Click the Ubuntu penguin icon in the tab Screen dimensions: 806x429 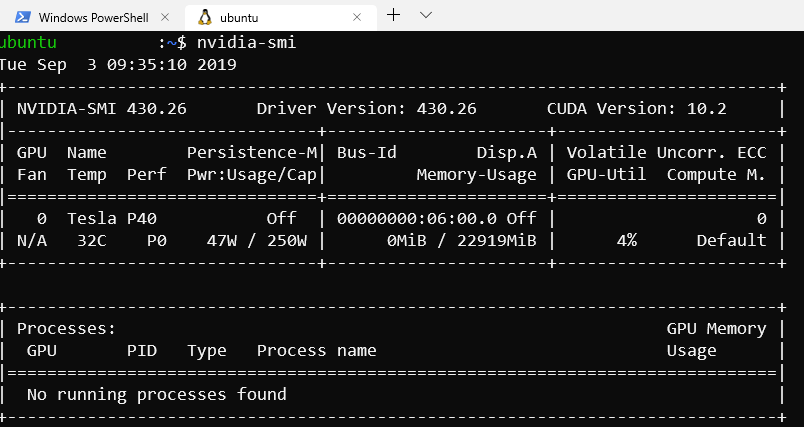point(205,17)
